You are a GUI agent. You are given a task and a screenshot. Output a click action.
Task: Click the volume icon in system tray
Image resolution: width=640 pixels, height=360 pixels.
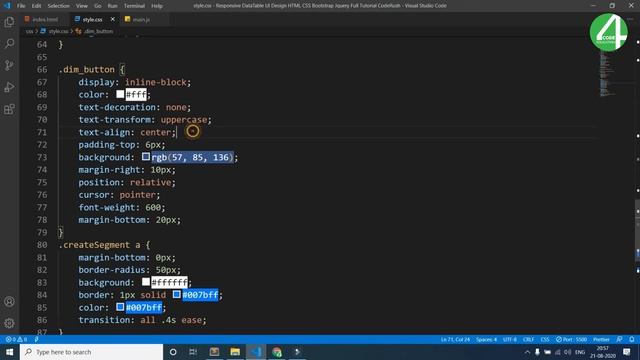pos(568,352)
